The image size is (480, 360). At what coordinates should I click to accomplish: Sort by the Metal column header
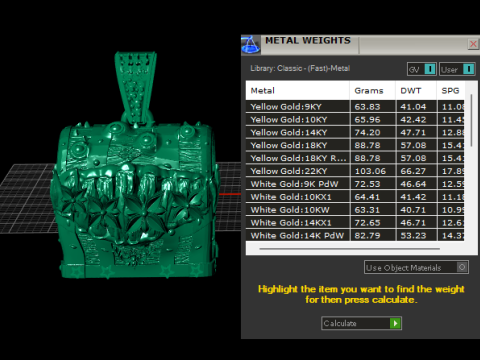click(x=298, y=90)
